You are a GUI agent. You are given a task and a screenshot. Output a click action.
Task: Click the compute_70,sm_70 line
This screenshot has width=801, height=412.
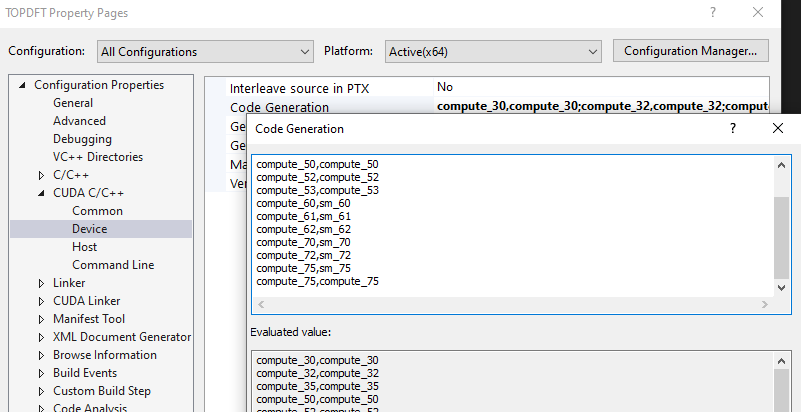click(303, 243)
